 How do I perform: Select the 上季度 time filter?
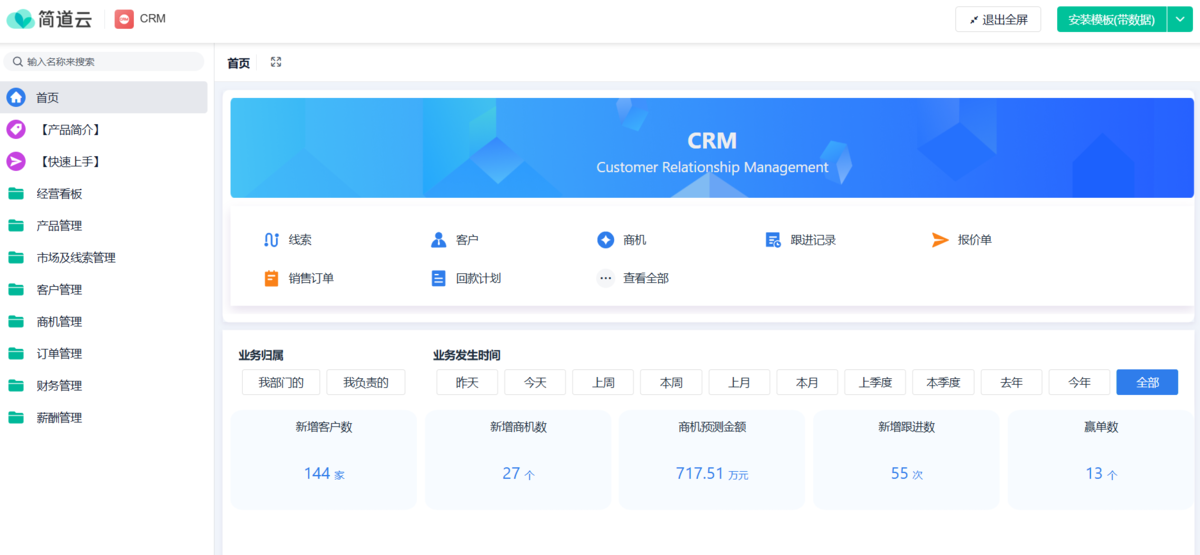pyautogui.click(x=875, y=382)
